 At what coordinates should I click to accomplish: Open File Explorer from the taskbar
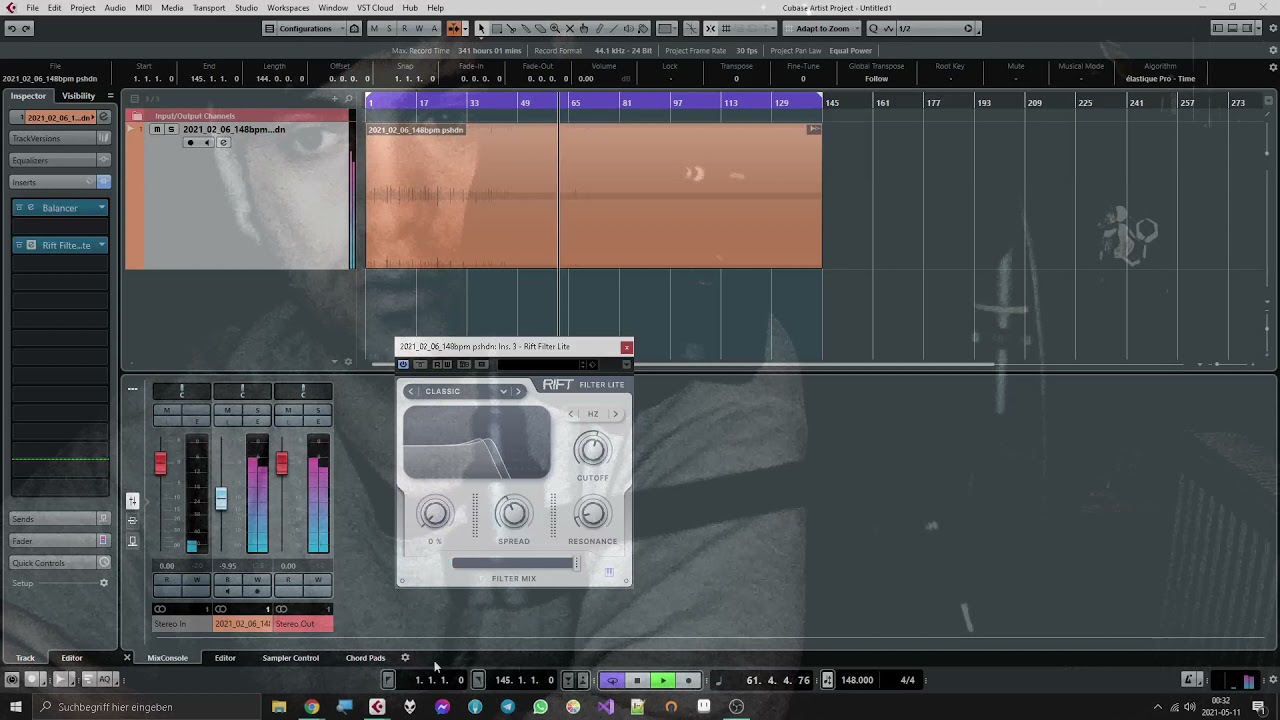[x=279, y=707]
